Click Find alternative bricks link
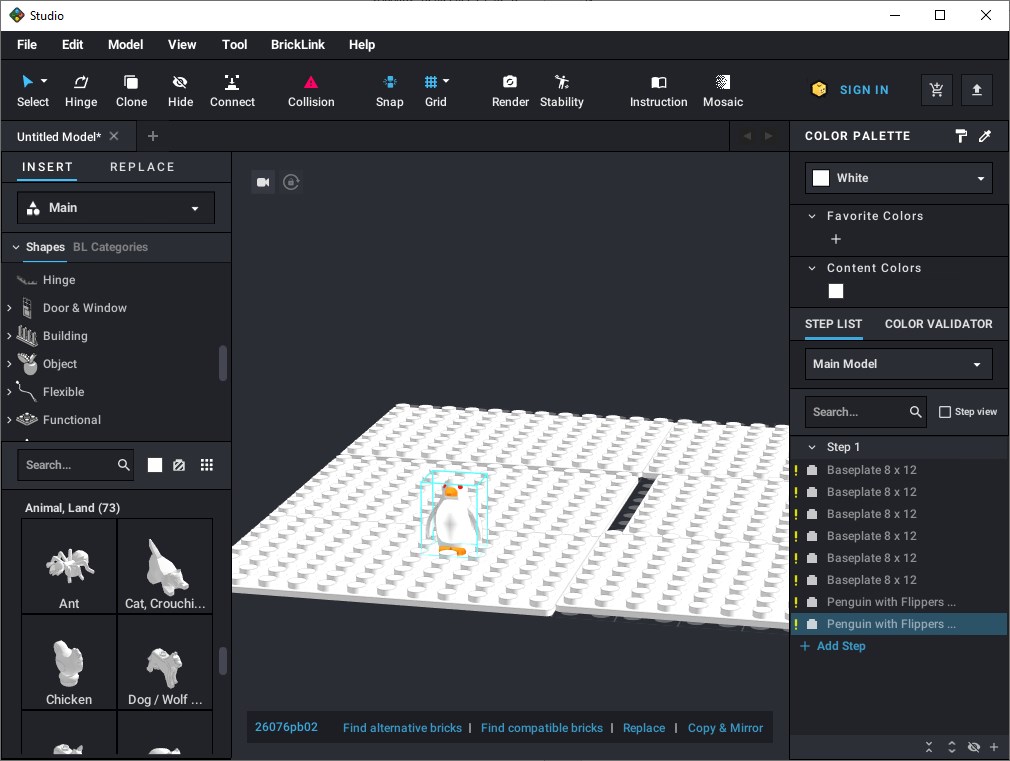 [x=402, y=728]
